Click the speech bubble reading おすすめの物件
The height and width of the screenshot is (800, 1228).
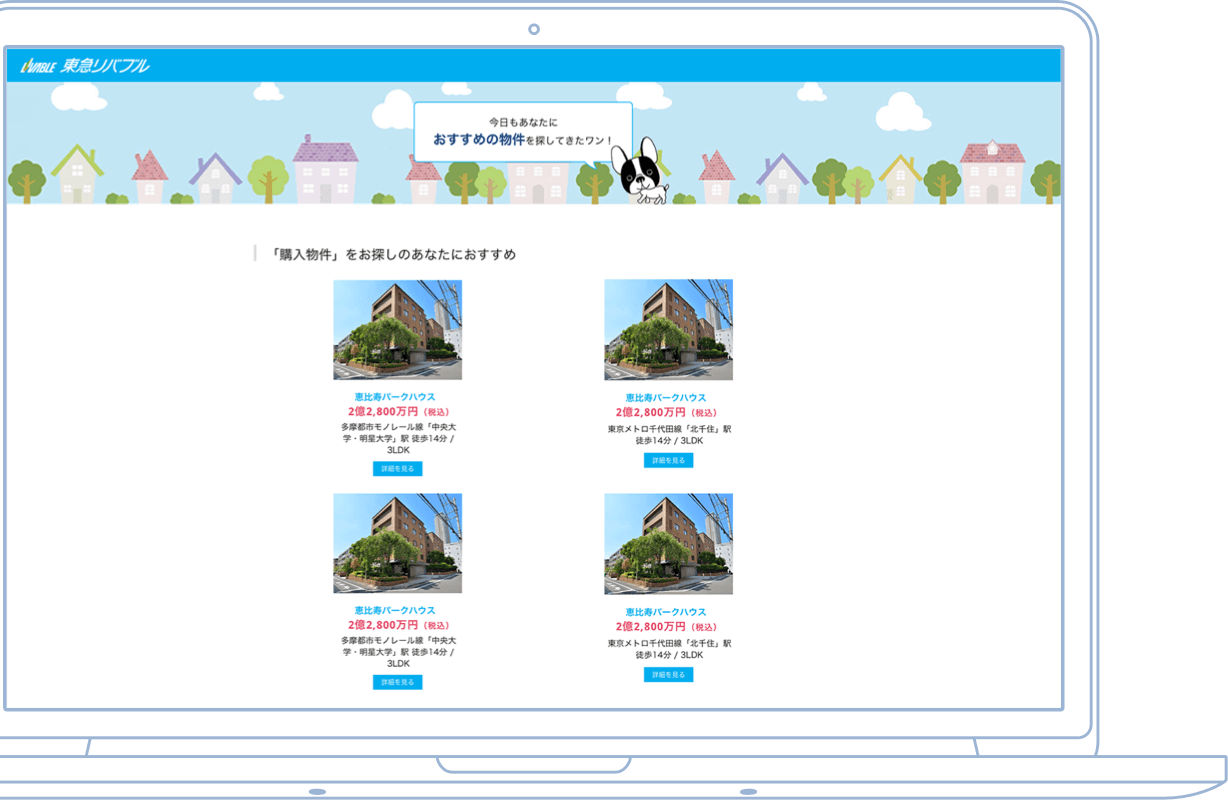click(522, 132)
